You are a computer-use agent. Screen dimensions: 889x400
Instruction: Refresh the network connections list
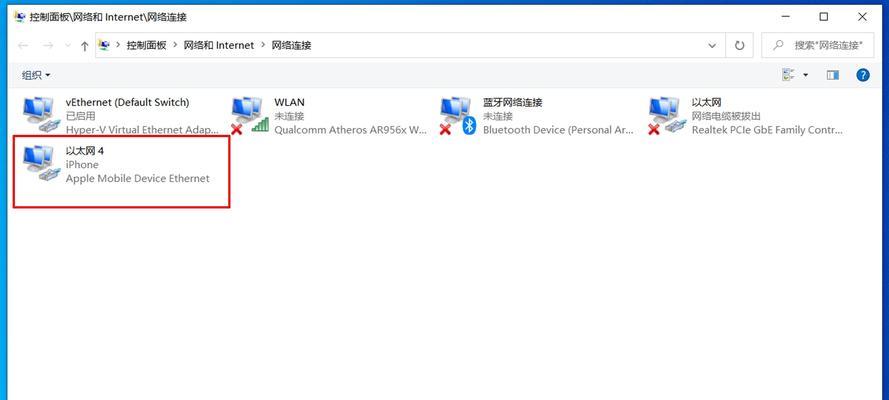[739, 45]
